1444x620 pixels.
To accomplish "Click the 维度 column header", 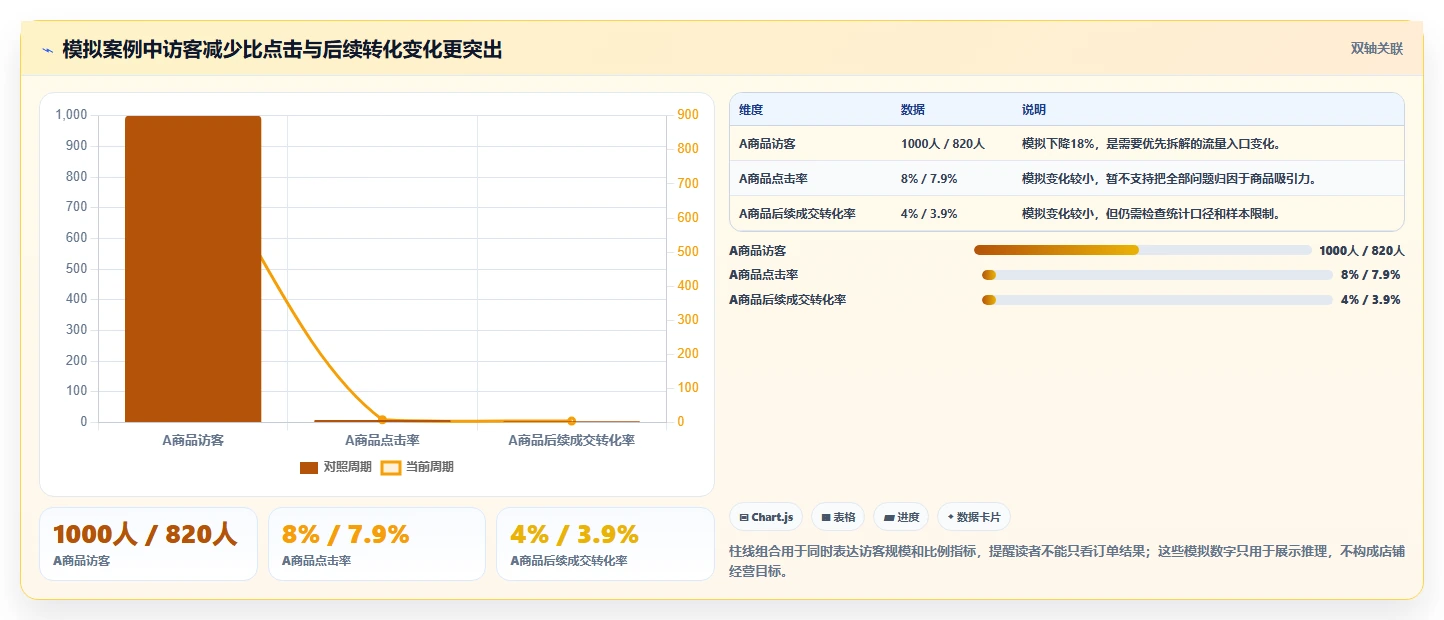I will pyautogui.click(x=751, y=110).
